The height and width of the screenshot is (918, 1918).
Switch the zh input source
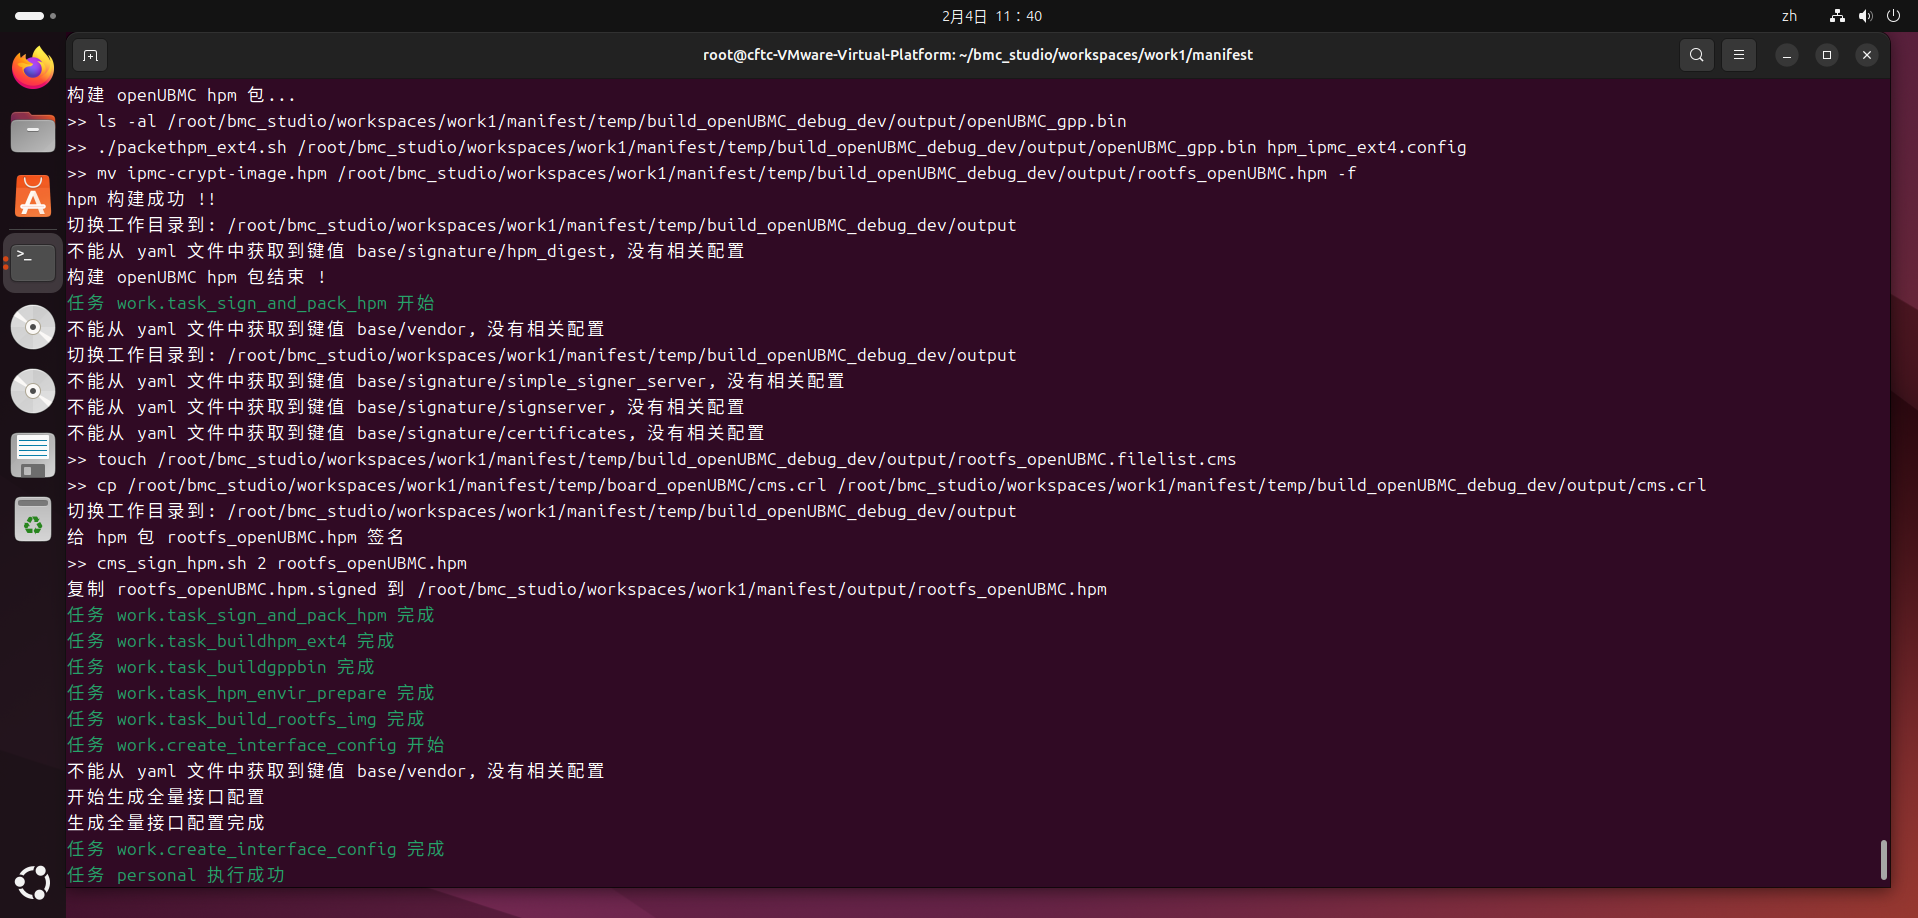1789,16
